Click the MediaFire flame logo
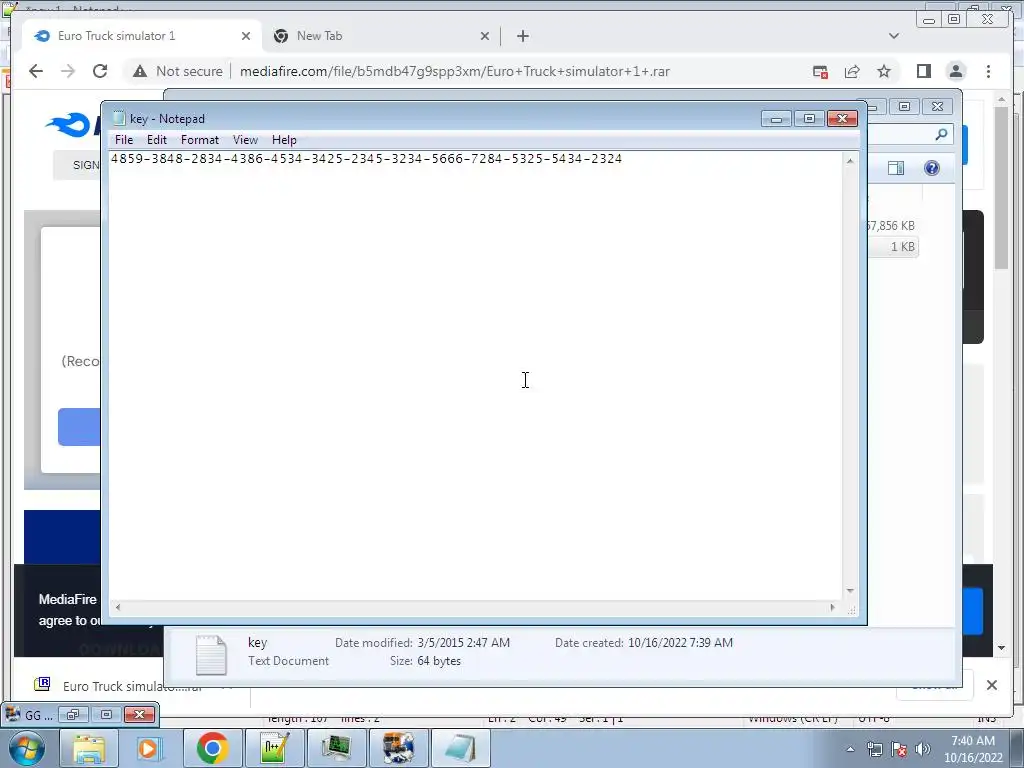The width and height of the screenshot is (1024, 768). click(69, 125)
